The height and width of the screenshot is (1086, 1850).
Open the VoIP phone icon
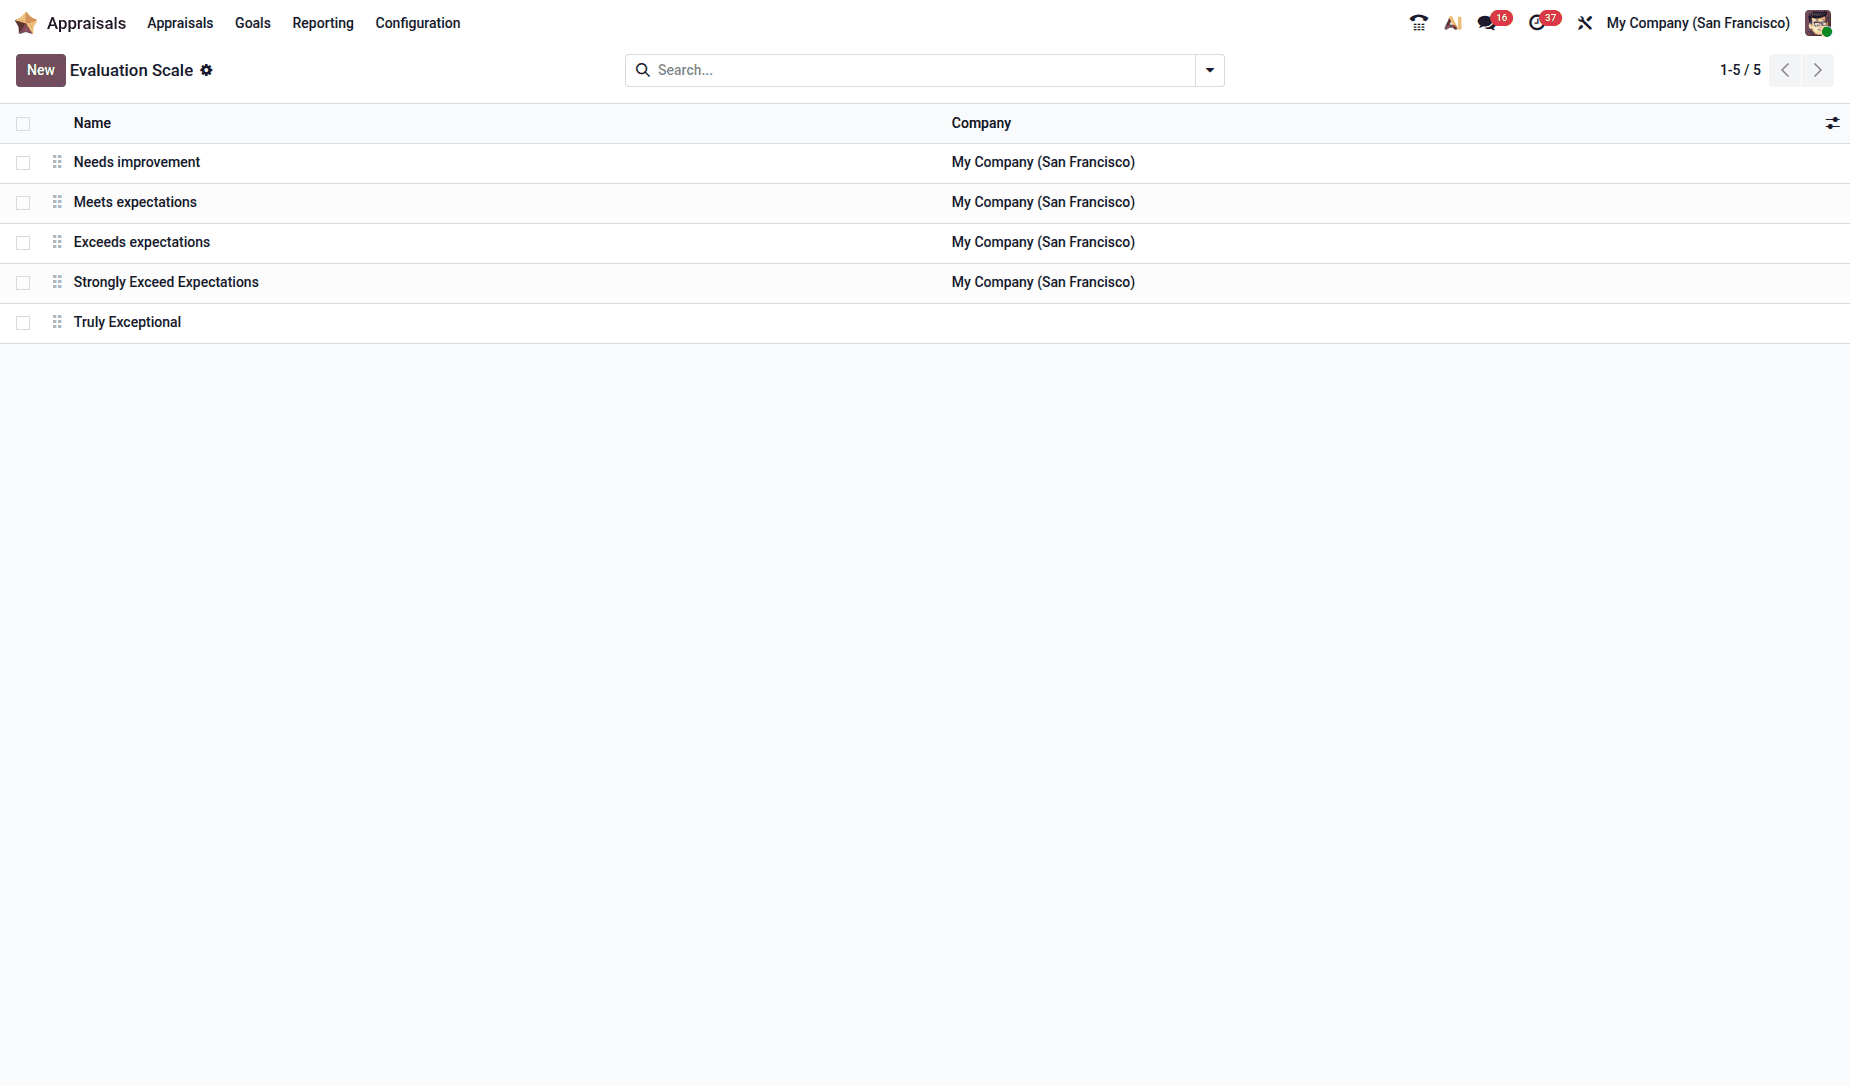1419,23
